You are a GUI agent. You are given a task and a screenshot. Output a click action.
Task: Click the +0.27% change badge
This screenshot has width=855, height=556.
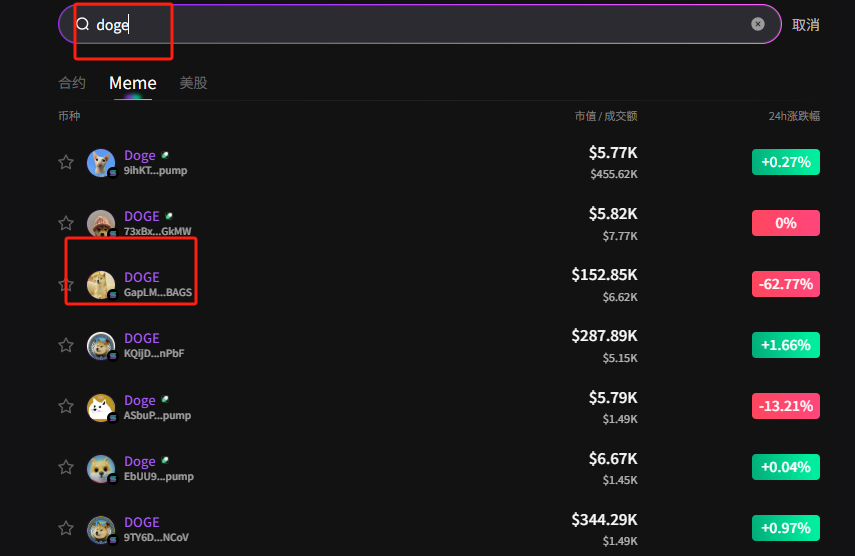coord(786,162)
